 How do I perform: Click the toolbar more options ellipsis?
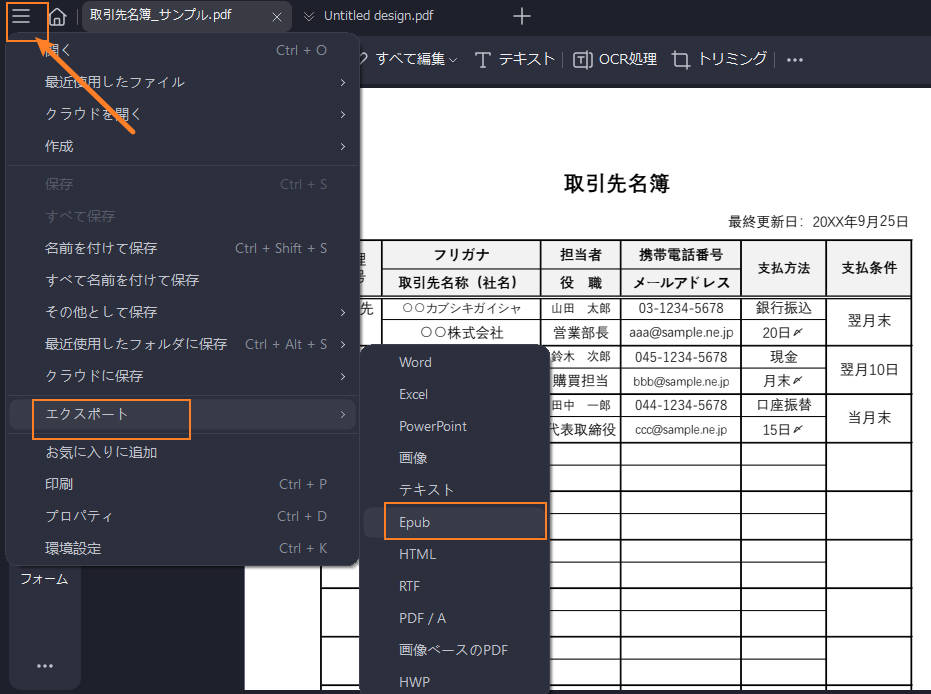point(795,60)
